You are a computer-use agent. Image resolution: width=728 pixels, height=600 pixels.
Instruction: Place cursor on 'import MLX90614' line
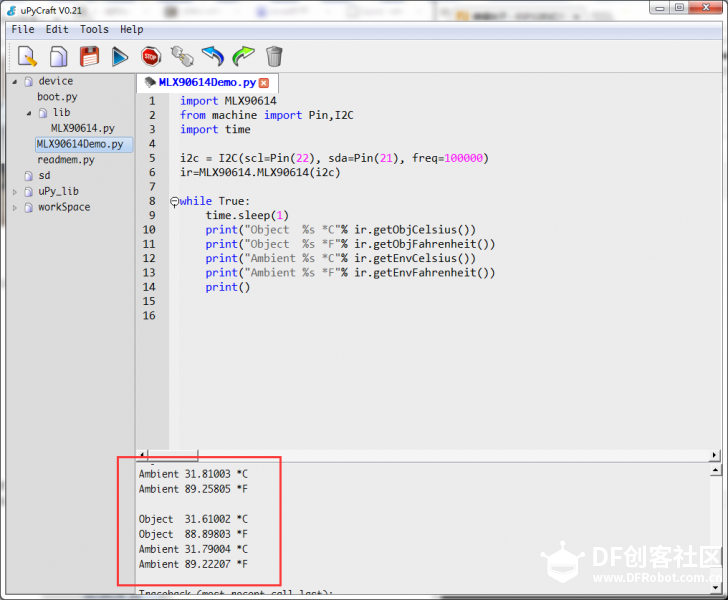tap(228, 101)
